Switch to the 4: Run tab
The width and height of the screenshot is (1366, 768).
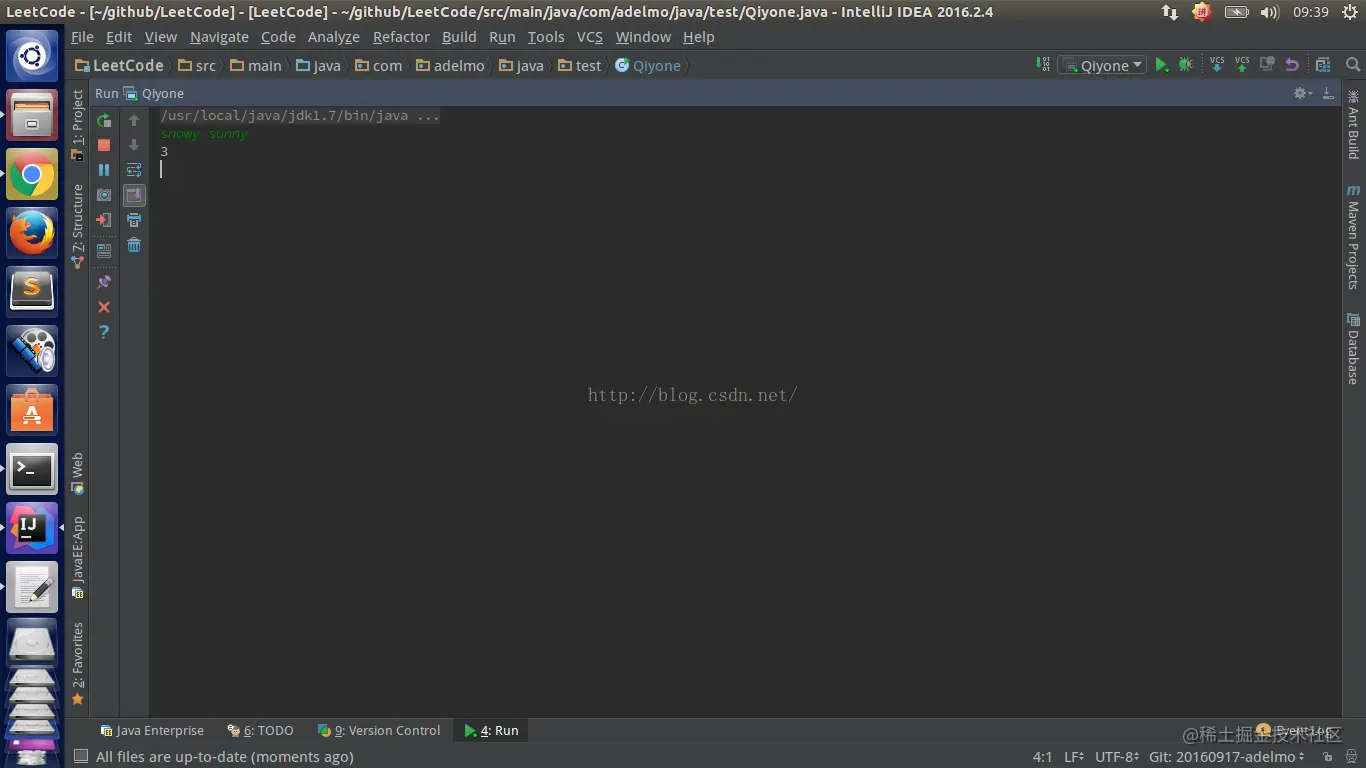[x=491, y=731]
